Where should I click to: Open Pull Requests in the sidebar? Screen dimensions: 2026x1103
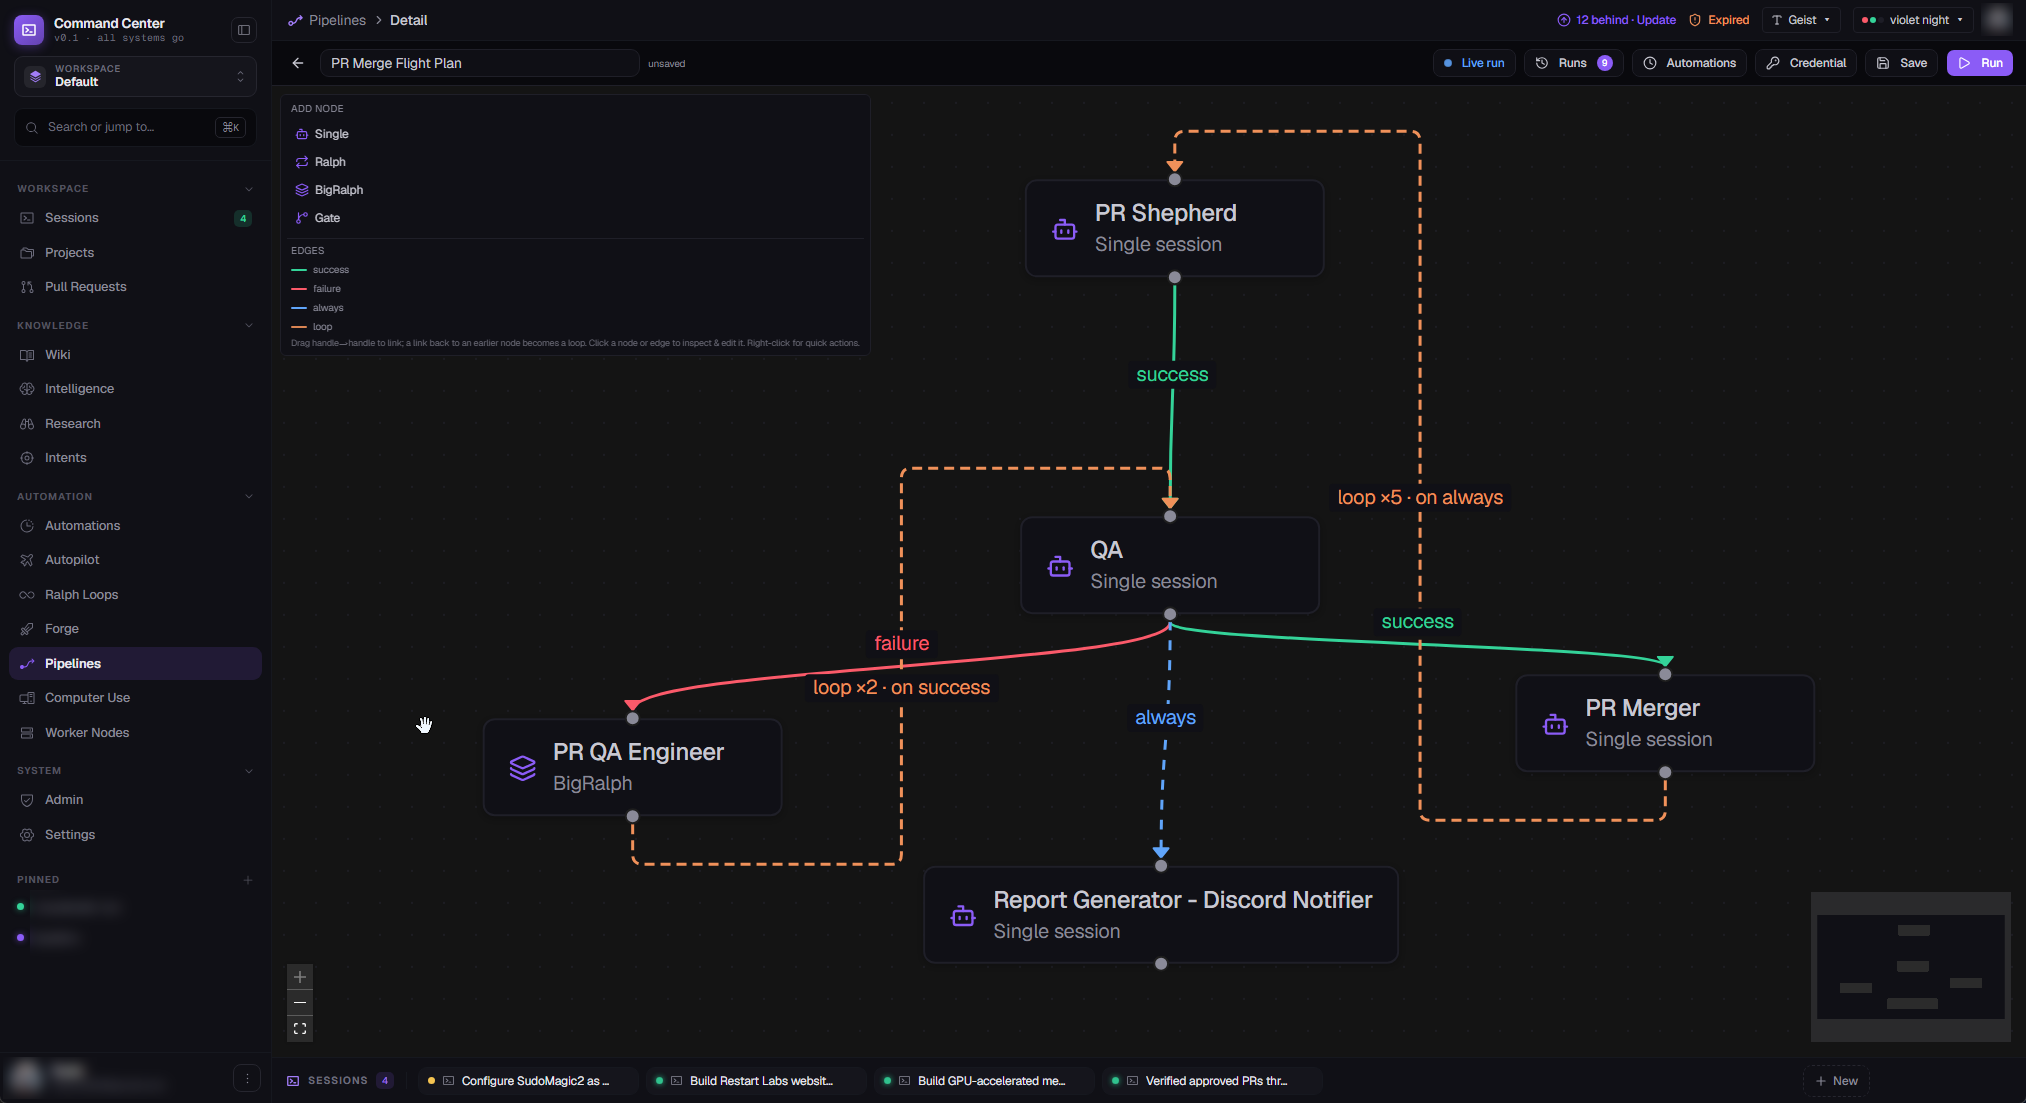click(x=135, y=287)
